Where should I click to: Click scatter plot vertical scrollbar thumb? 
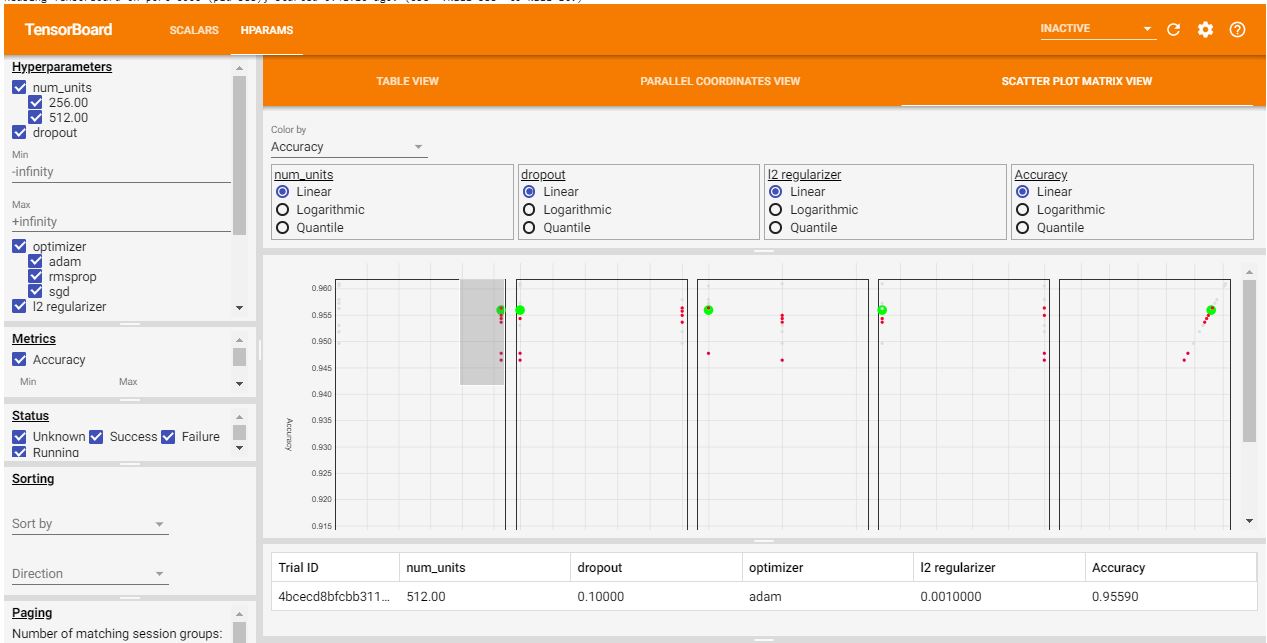(1249, 360)
